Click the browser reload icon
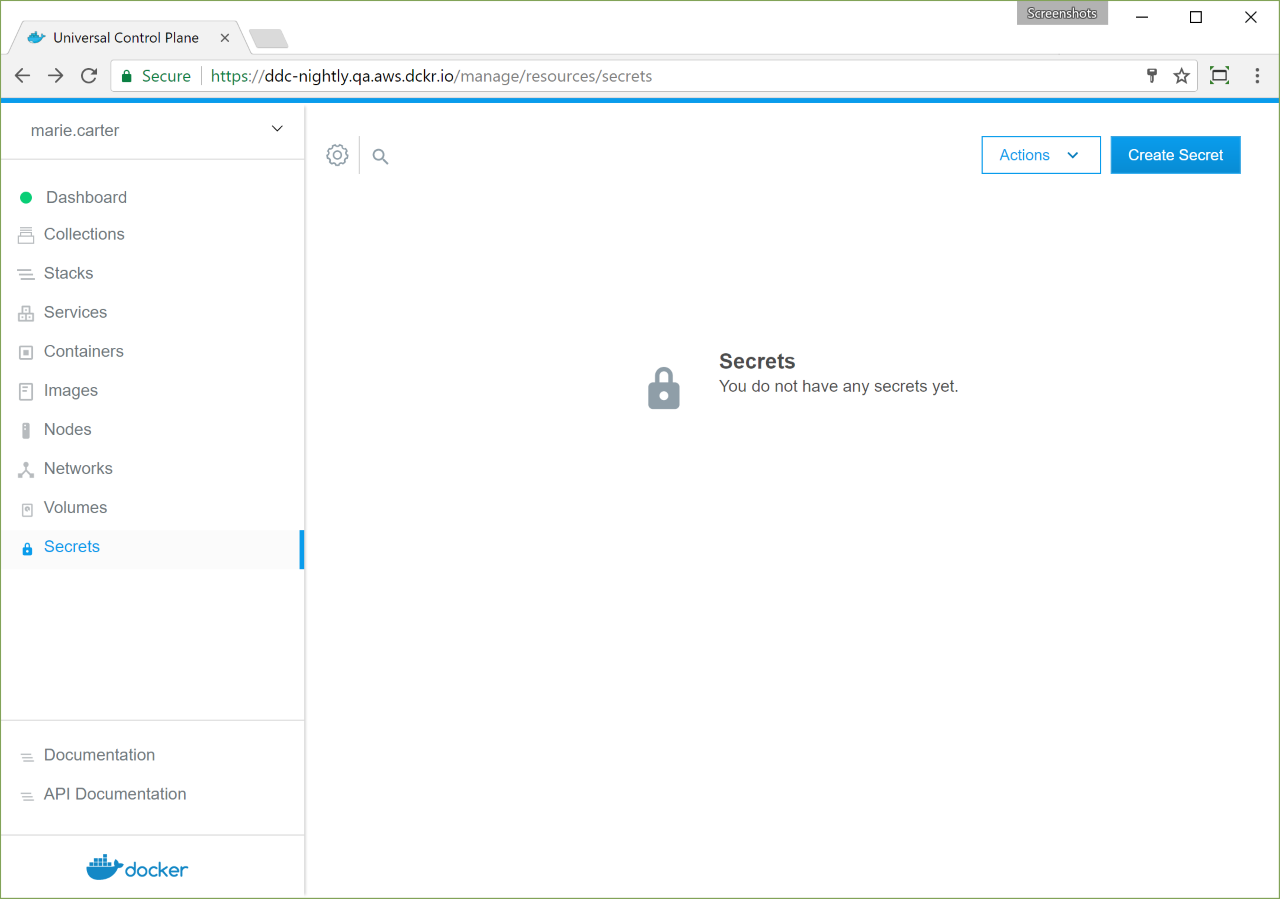The height and width of the screenshot is (899, 1280). pos(89,76)
